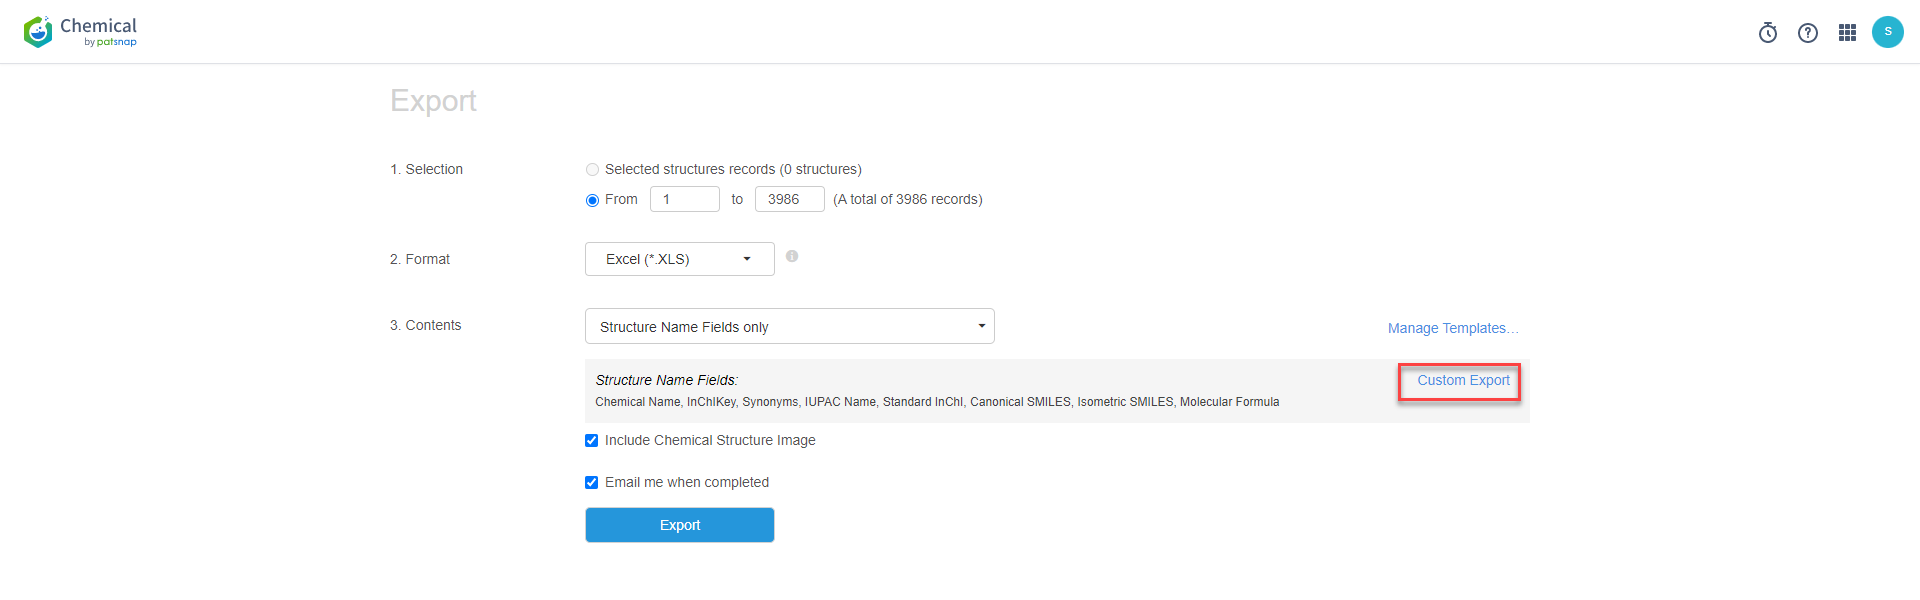The width and height of the screenshot is (1920, 600).
Task: Click the Email me when completed label
Action: [x=687, y=483]
